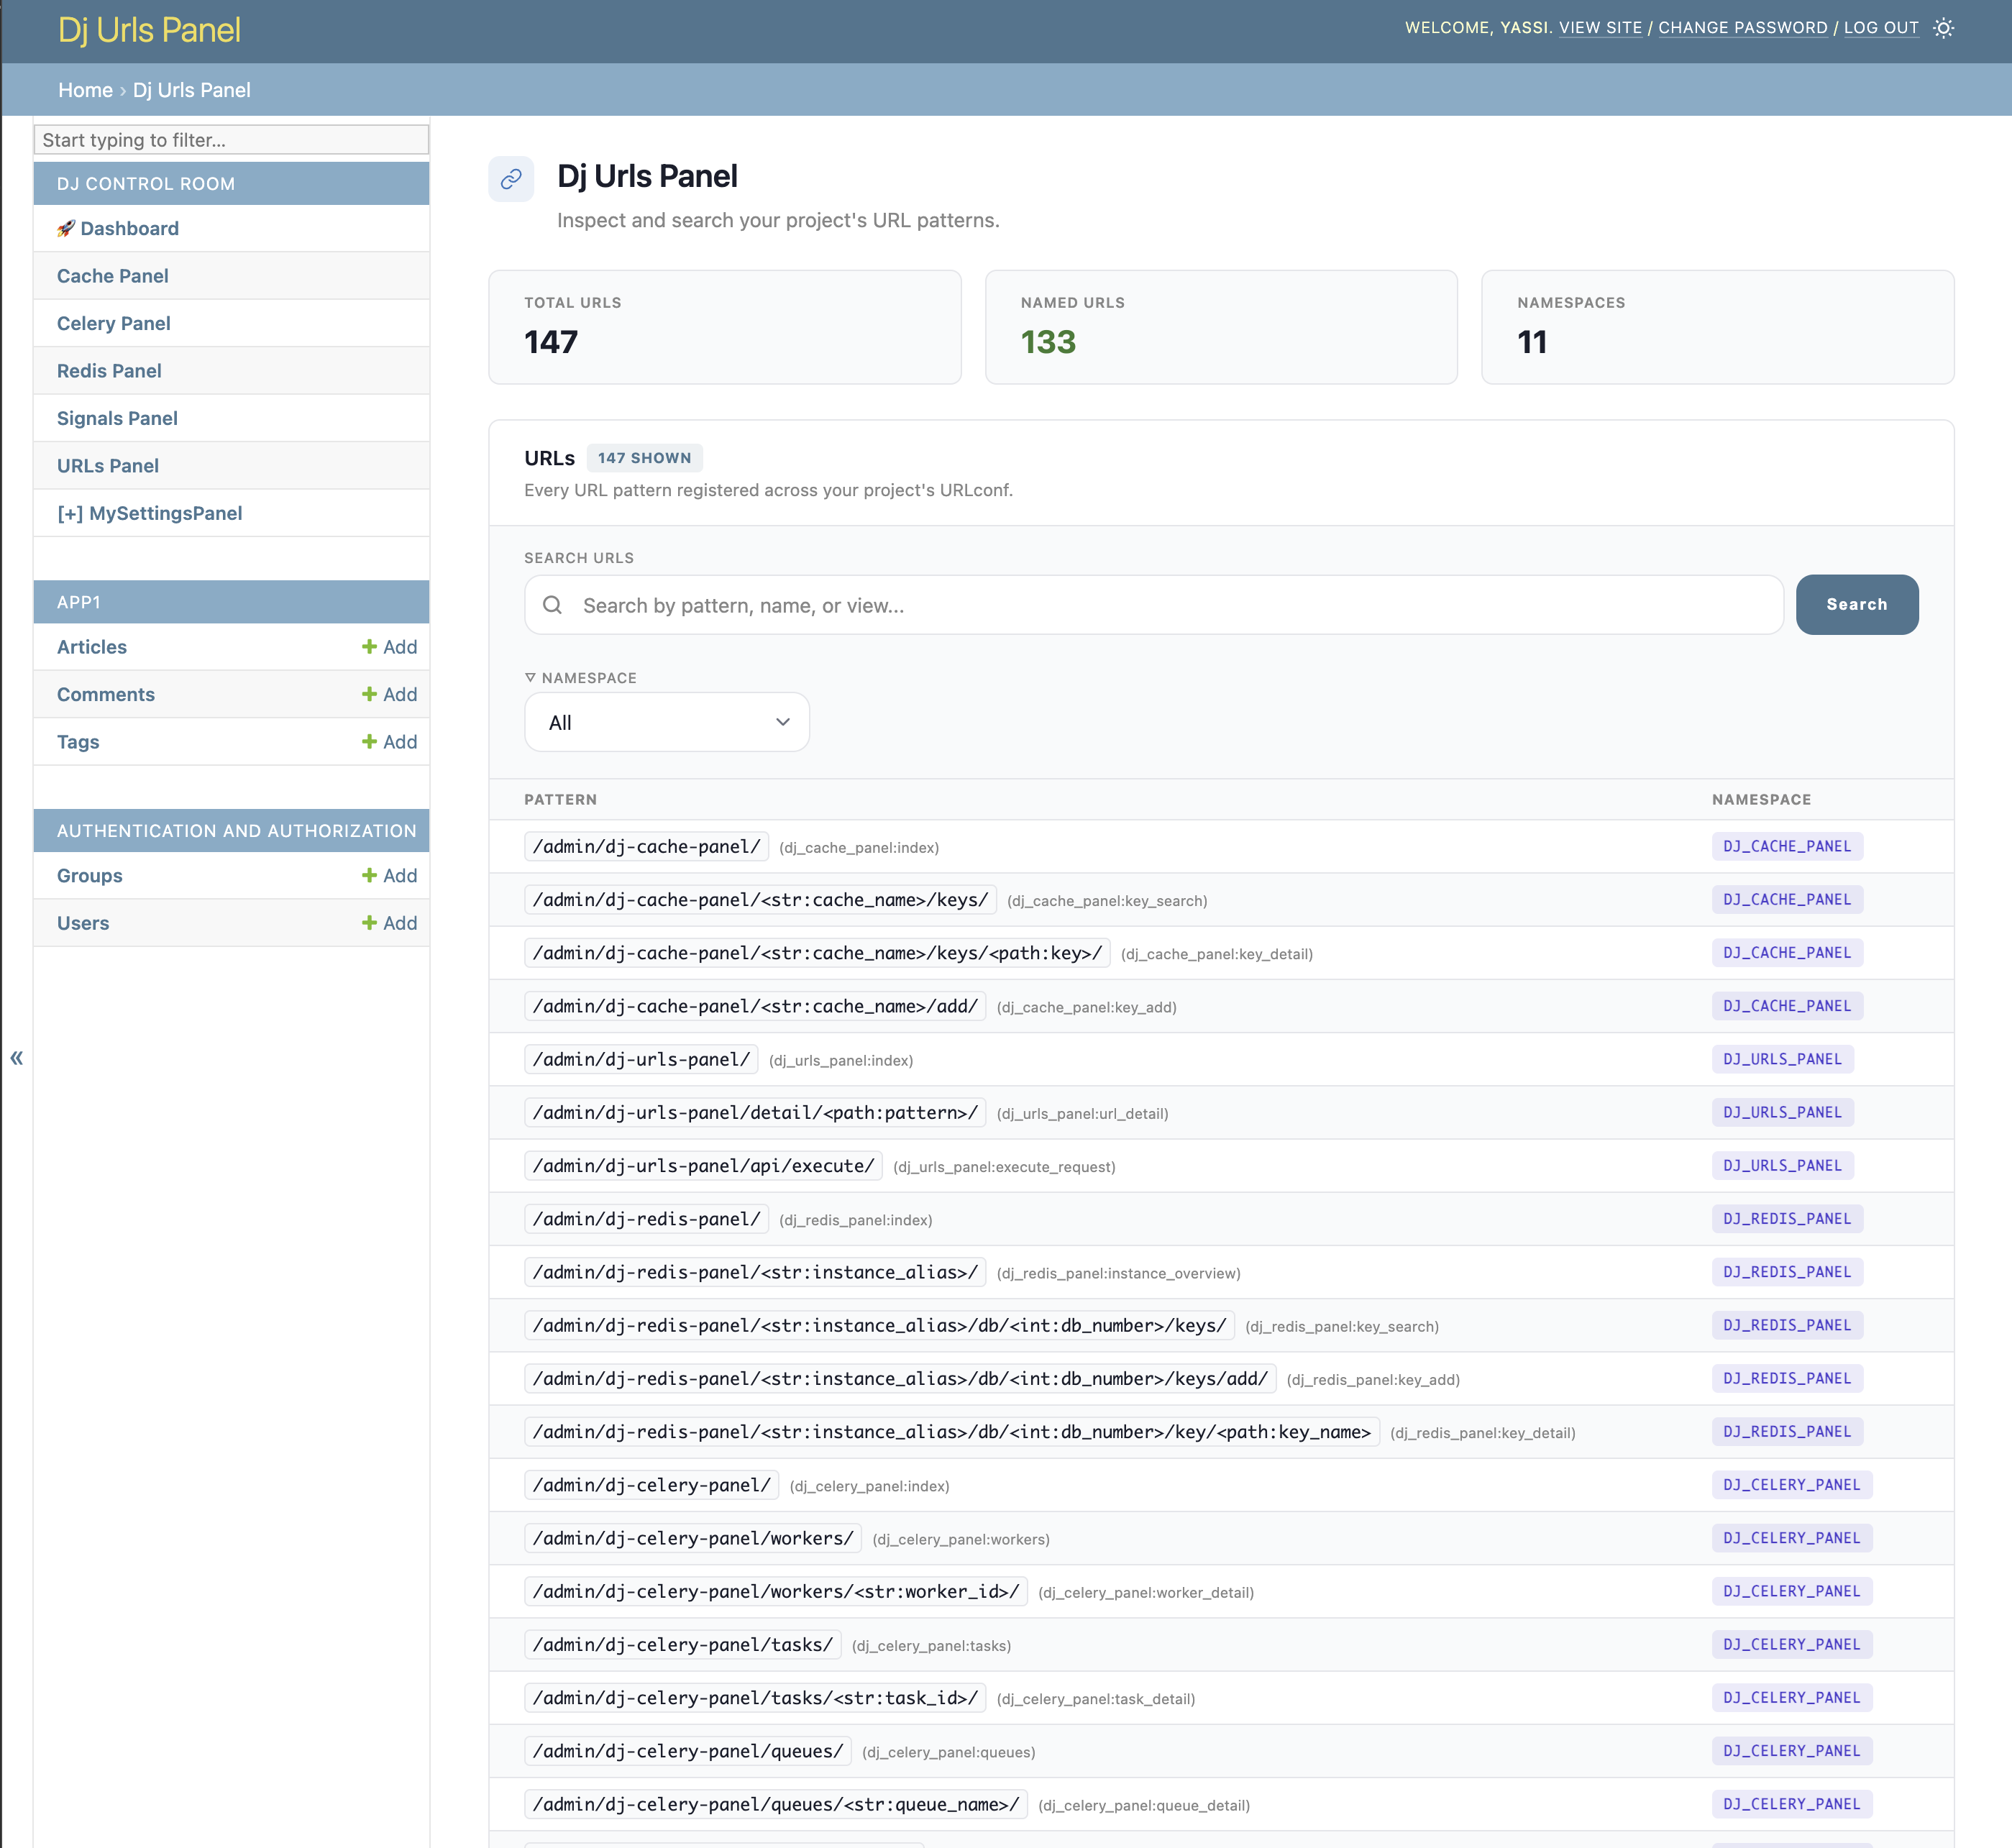The width and height of the screenshot is (2012, 1848).
Task: Follow the VIEW SITE link
Action: (1600, 28)
